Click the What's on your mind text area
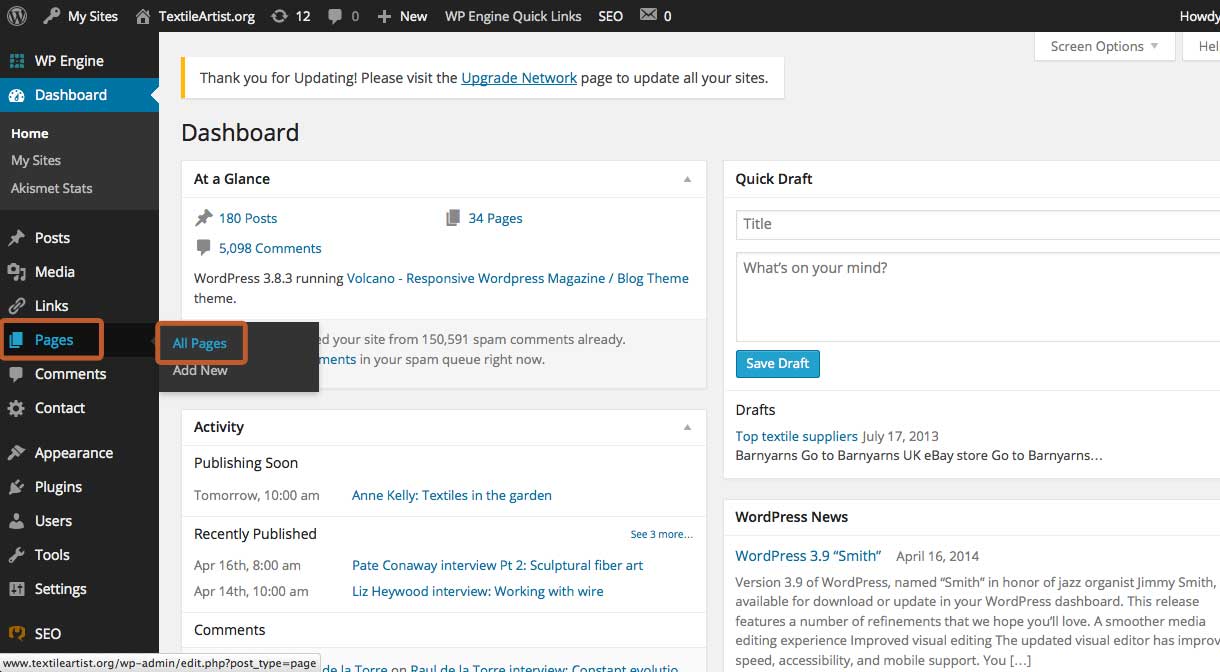Screen dimensions: 1220x672 [977, 297]
